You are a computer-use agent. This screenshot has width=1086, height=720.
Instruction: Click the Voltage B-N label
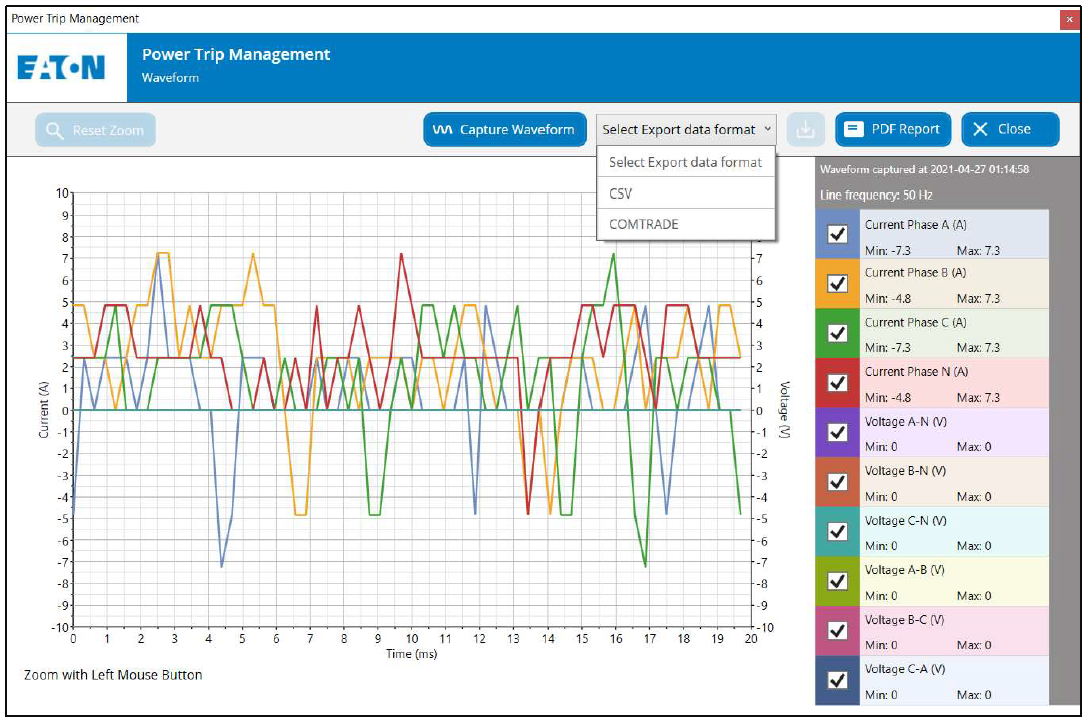(x=906, y=471)
